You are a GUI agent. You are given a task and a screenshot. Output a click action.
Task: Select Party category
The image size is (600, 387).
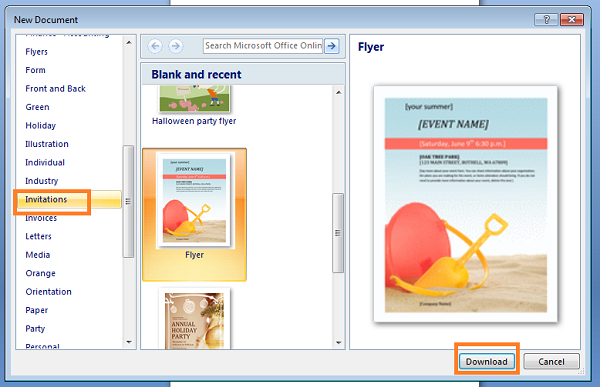point(35,328)
